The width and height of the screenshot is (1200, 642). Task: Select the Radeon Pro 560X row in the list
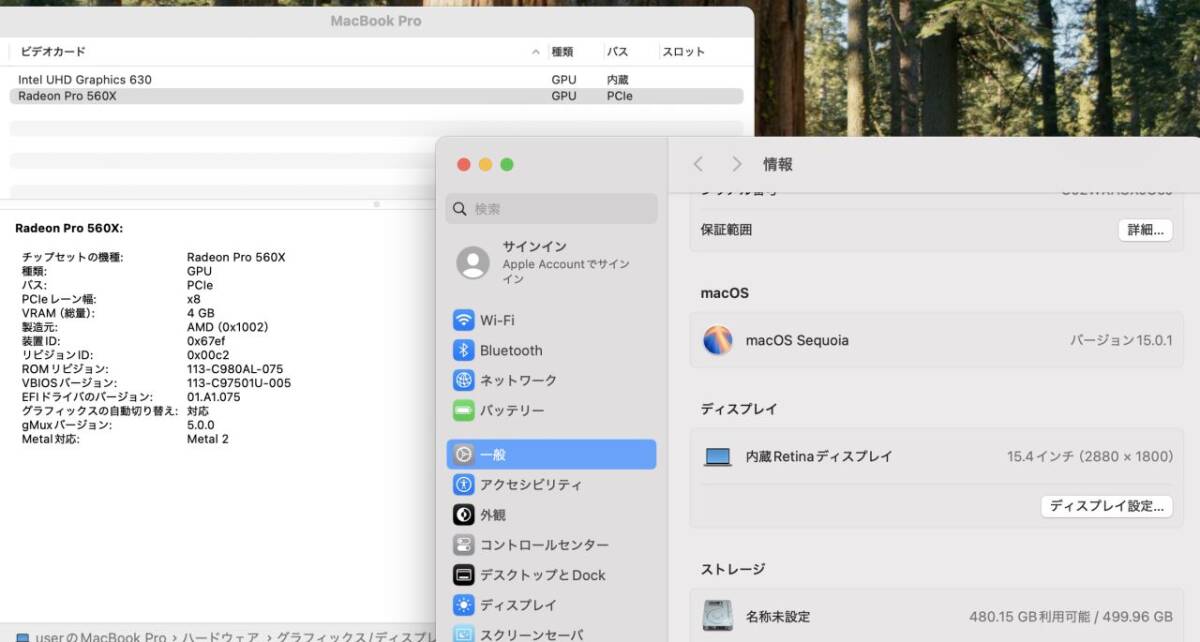376,96
